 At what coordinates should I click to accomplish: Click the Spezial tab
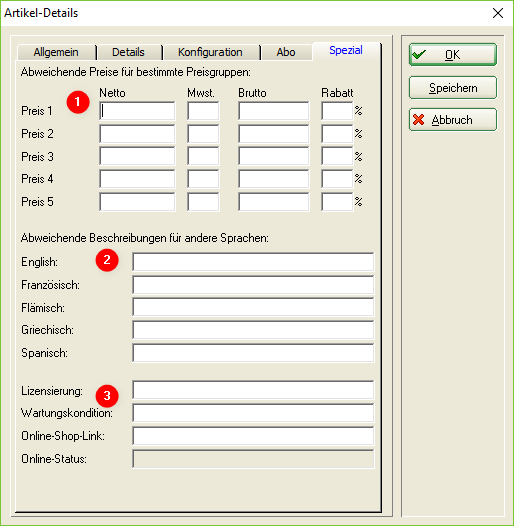coord(346,51)
